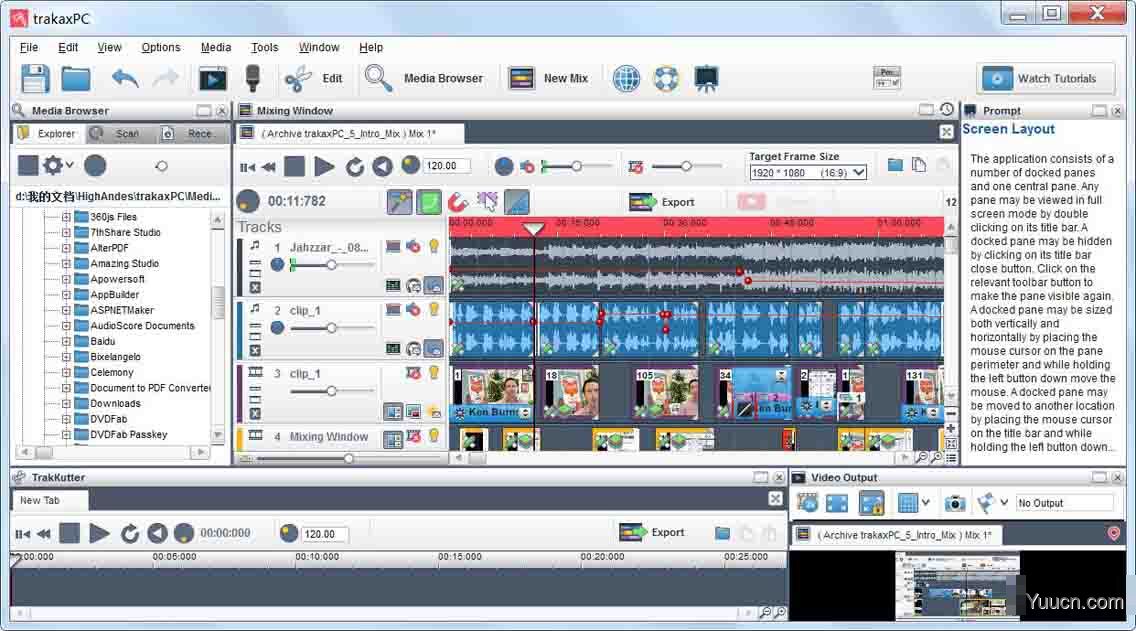Click the scissors Edit tool icon
Image resolution: width=1136 pixels, height=631 pixels.
click(x=298, y=78)
